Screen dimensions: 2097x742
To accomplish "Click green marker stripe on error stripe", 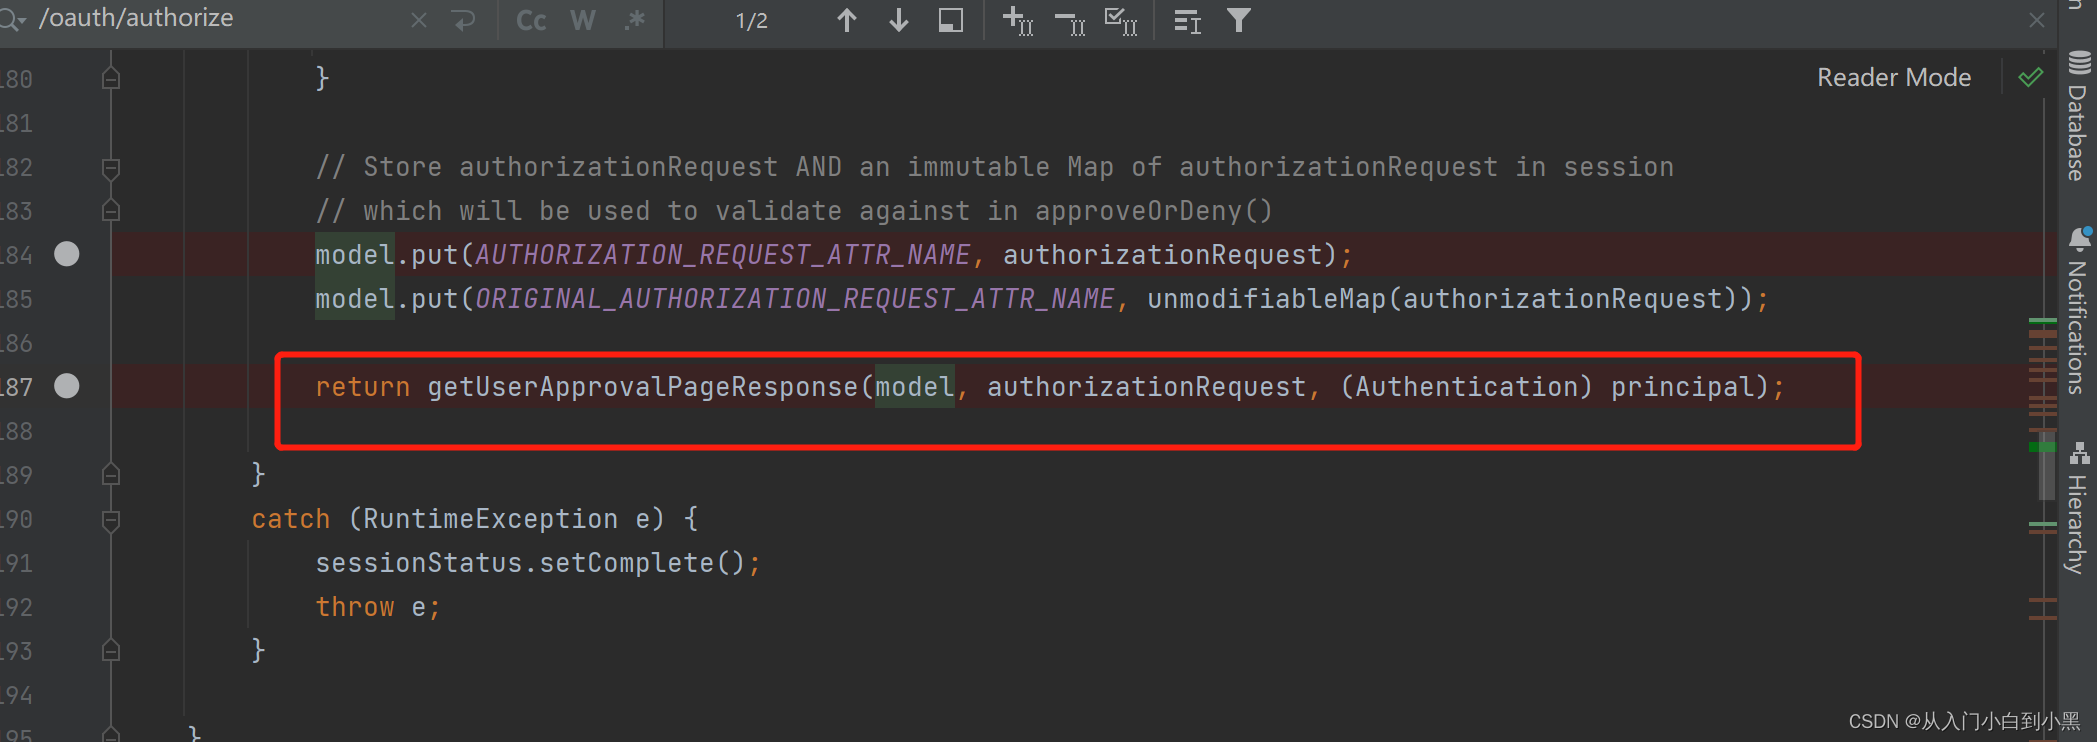I will pyautogui.click(x=2042, y=447).
